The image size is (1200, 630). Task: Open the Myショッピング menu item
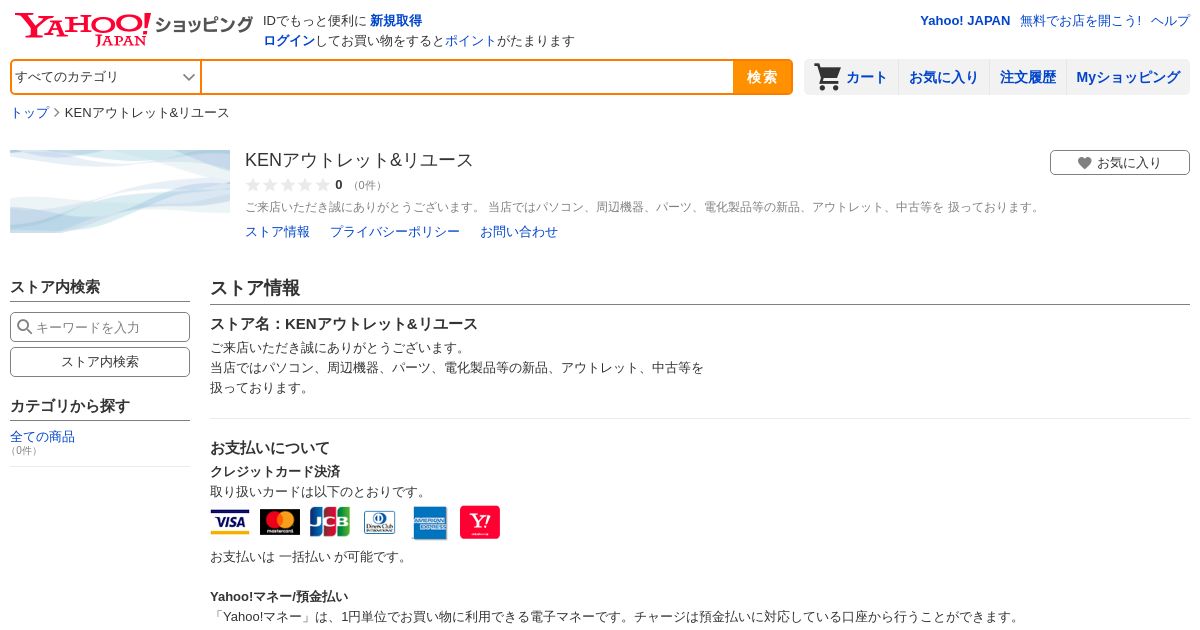tap(1128, 77)
